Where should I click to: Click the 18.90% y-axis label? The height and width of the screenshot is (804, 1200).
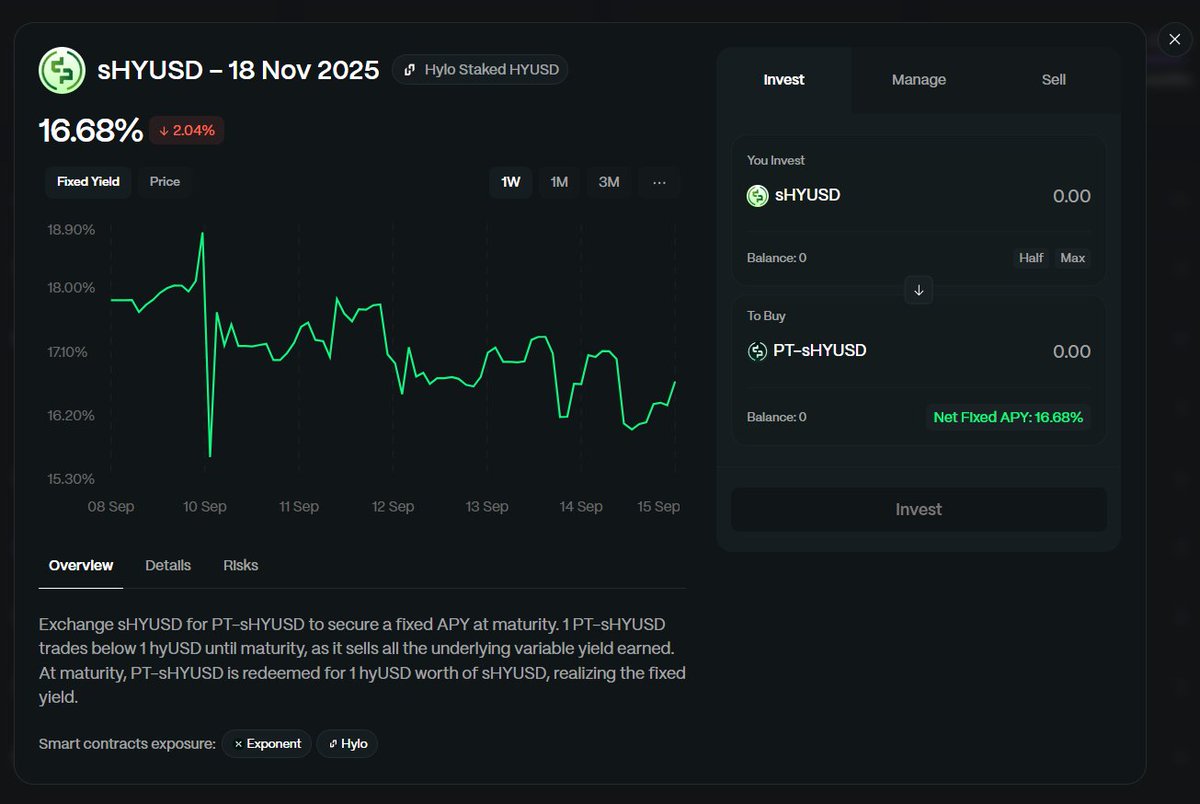pyautogui.click(x=71, y=230)
